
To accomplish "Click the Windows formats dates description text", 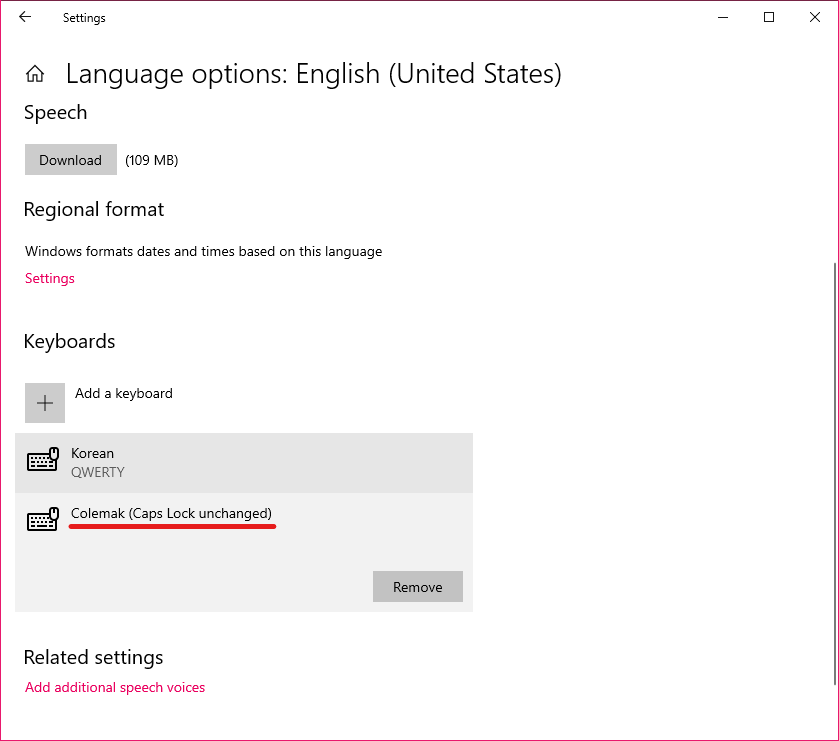I will [203, 251].
